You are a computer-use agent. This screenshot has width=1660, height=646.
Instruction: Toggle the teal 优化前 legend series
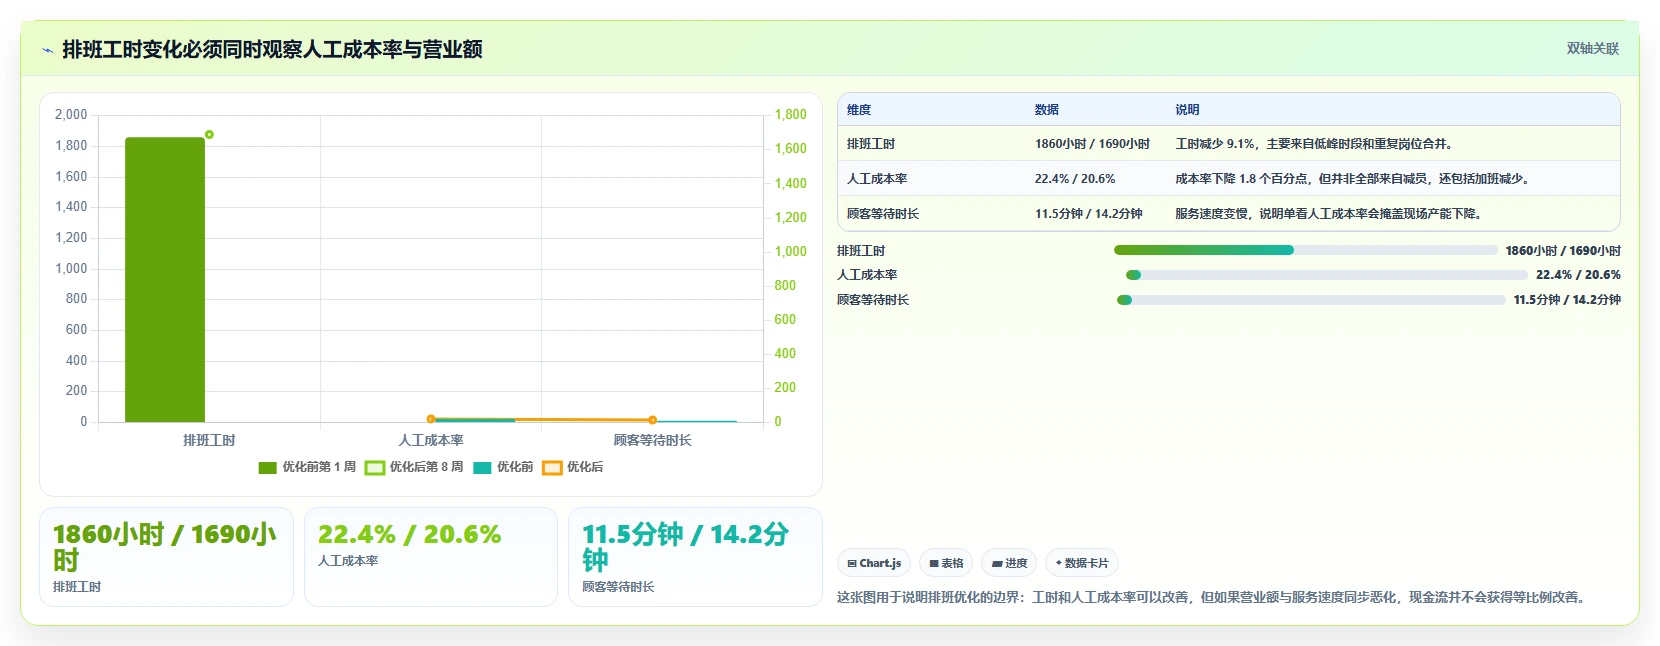503,467
